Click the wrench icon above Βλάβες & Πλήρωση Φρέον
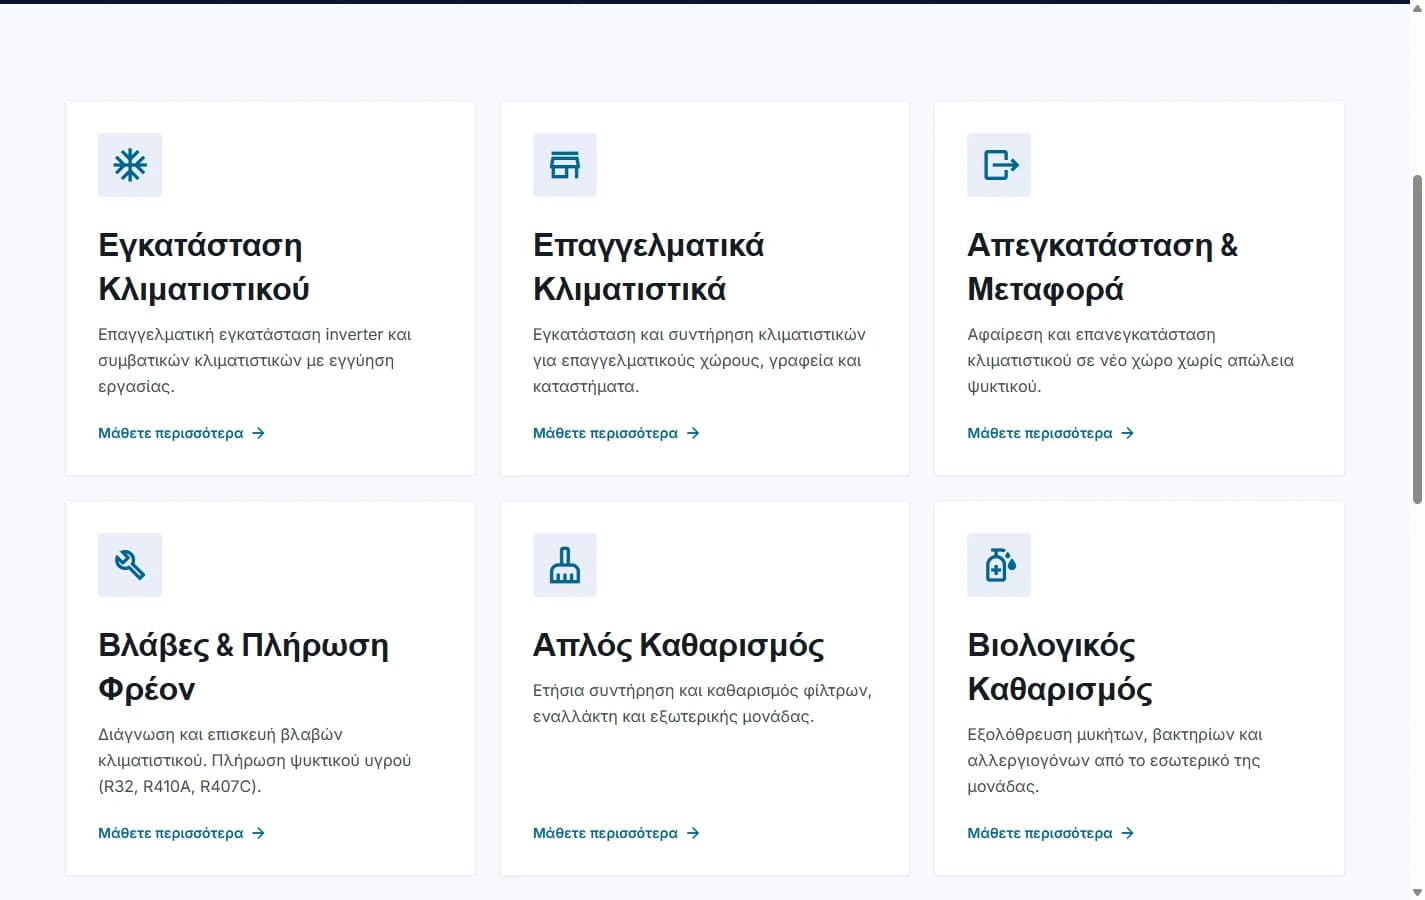Image resolution: width=1425 pixels, height=900 pixels. click(130, 565)
